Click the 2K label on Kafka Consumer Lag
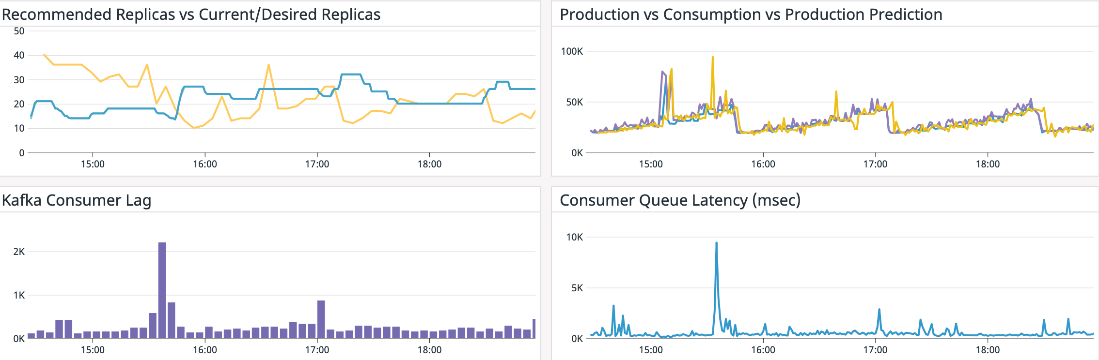 pyautogui.click(x=19, y=251)
